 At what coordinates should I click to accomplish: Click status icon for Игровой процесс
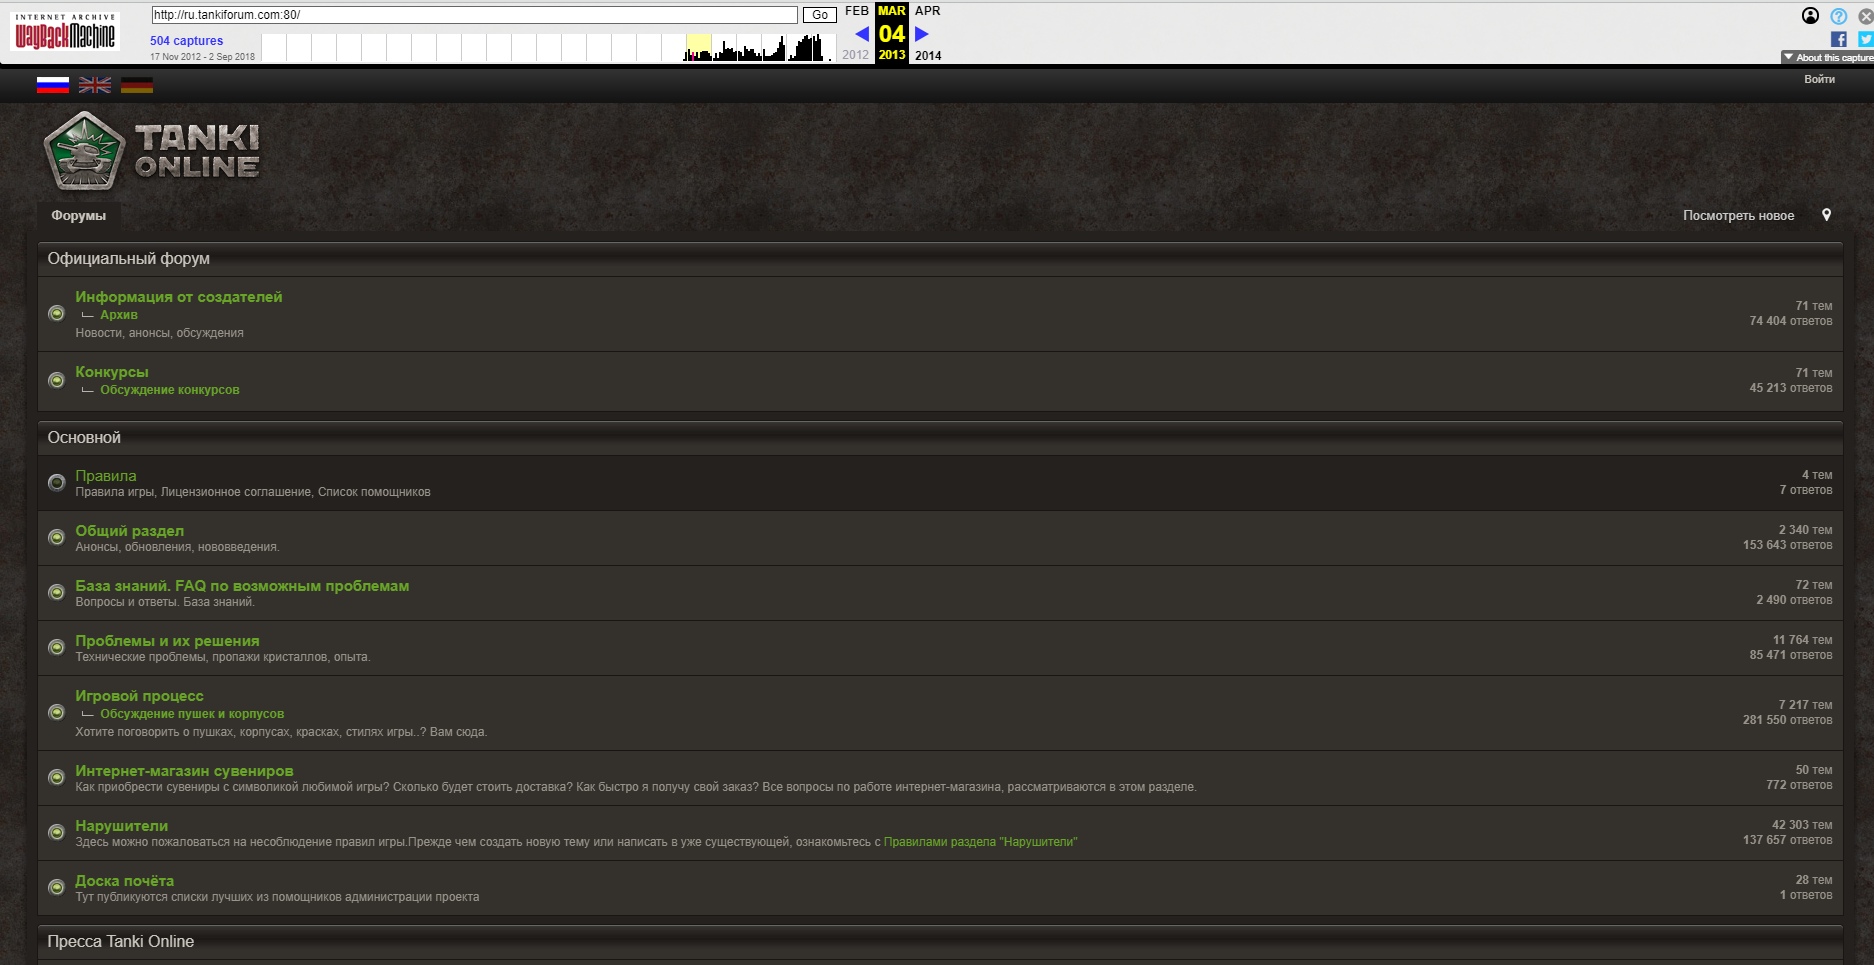click(57, 713)
